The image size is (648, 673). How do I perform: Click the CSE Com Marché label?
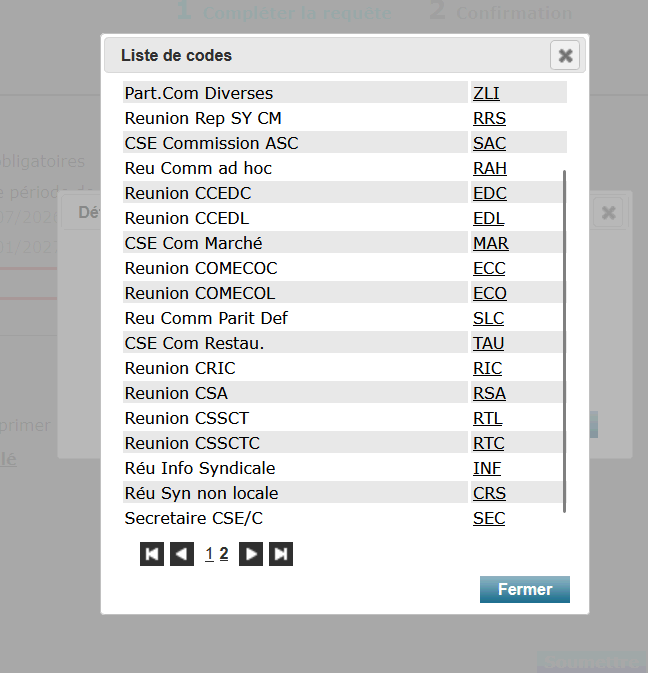193,243
